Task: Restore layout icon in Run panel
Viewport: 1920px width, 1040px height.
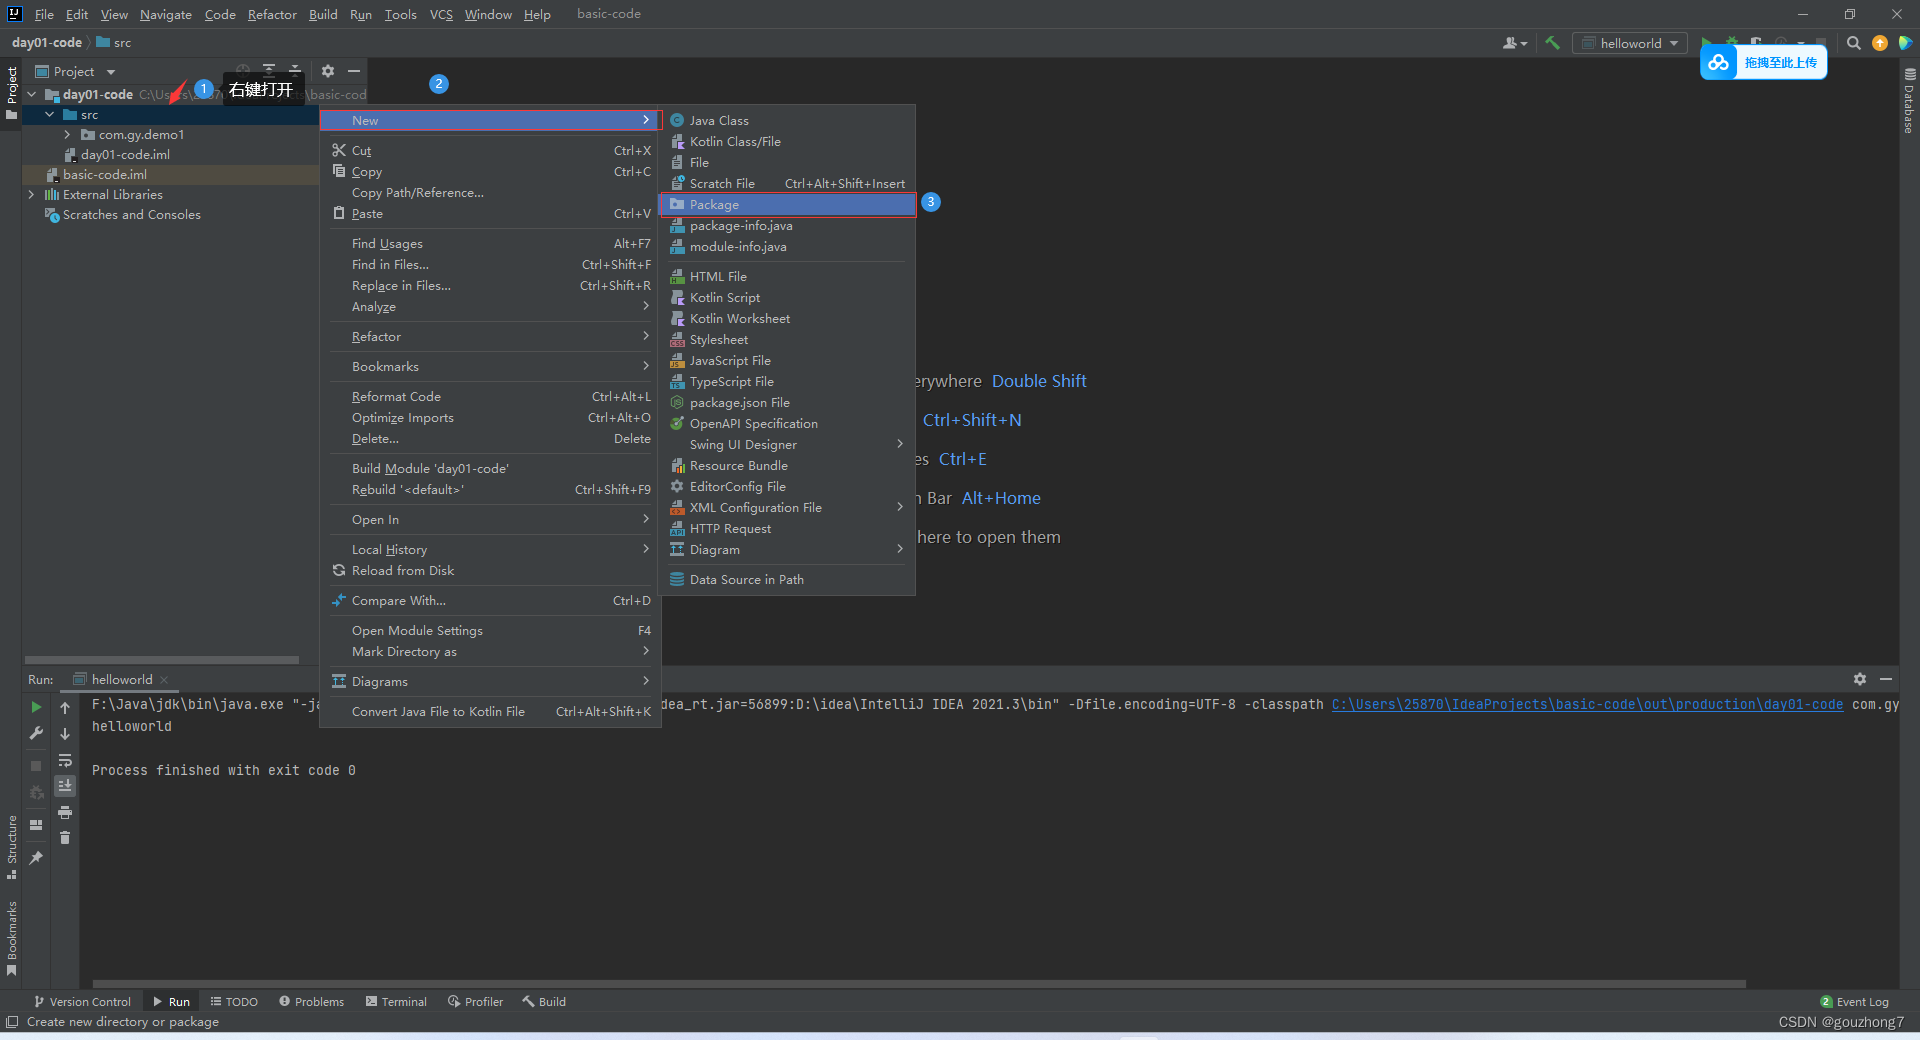Action: coord(36,825)
